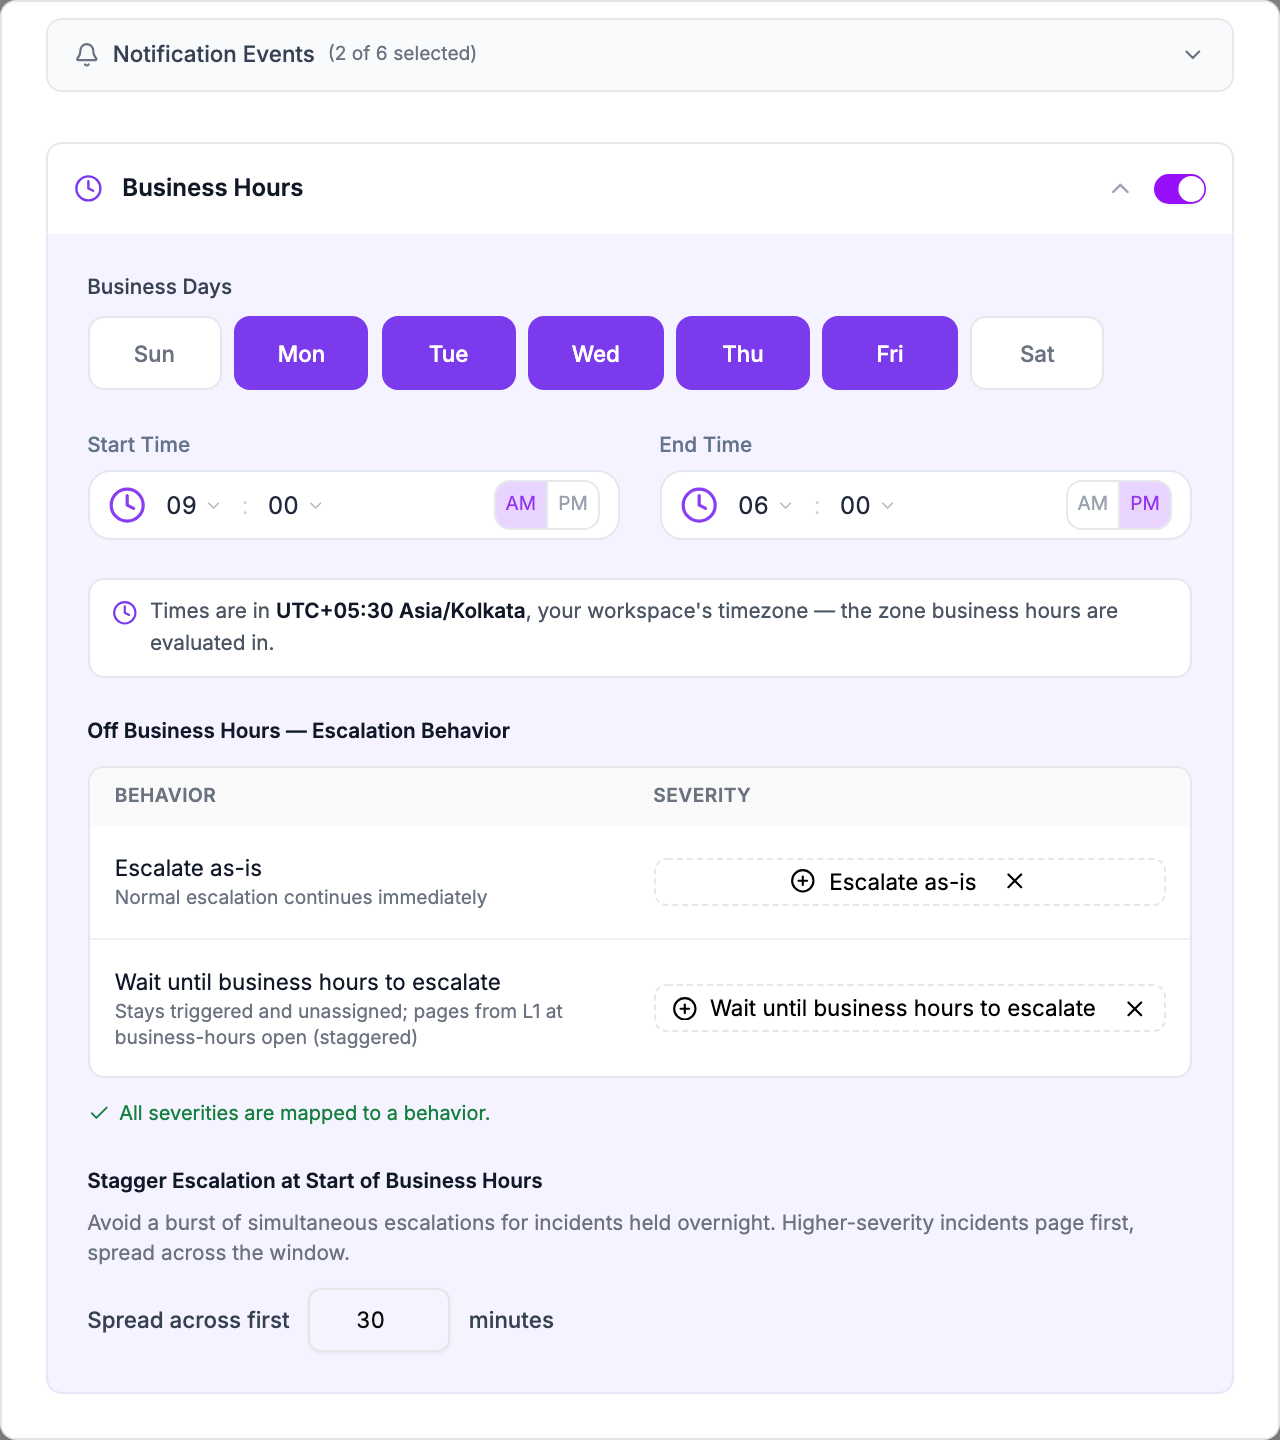
Task: Add severity to Wait until business hours
Action: pyautogui.click(x=684, y=1008)
